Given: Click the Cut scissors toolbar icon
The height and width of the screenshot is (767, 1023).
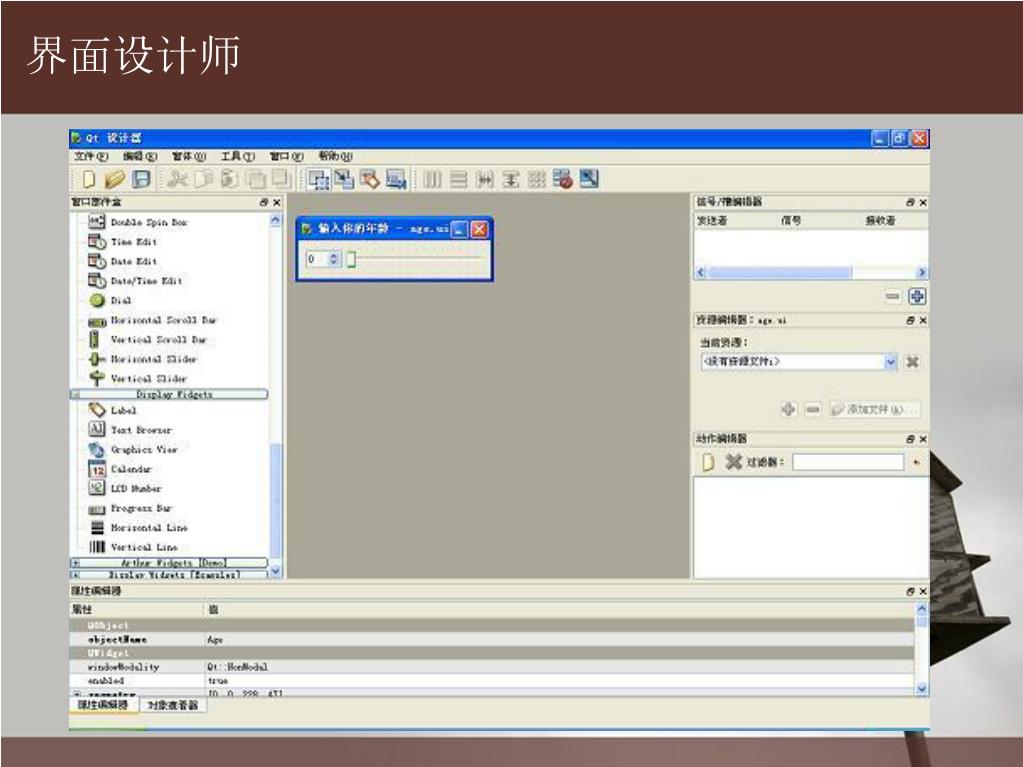Looking at the screenshot, I should [177, 179].
